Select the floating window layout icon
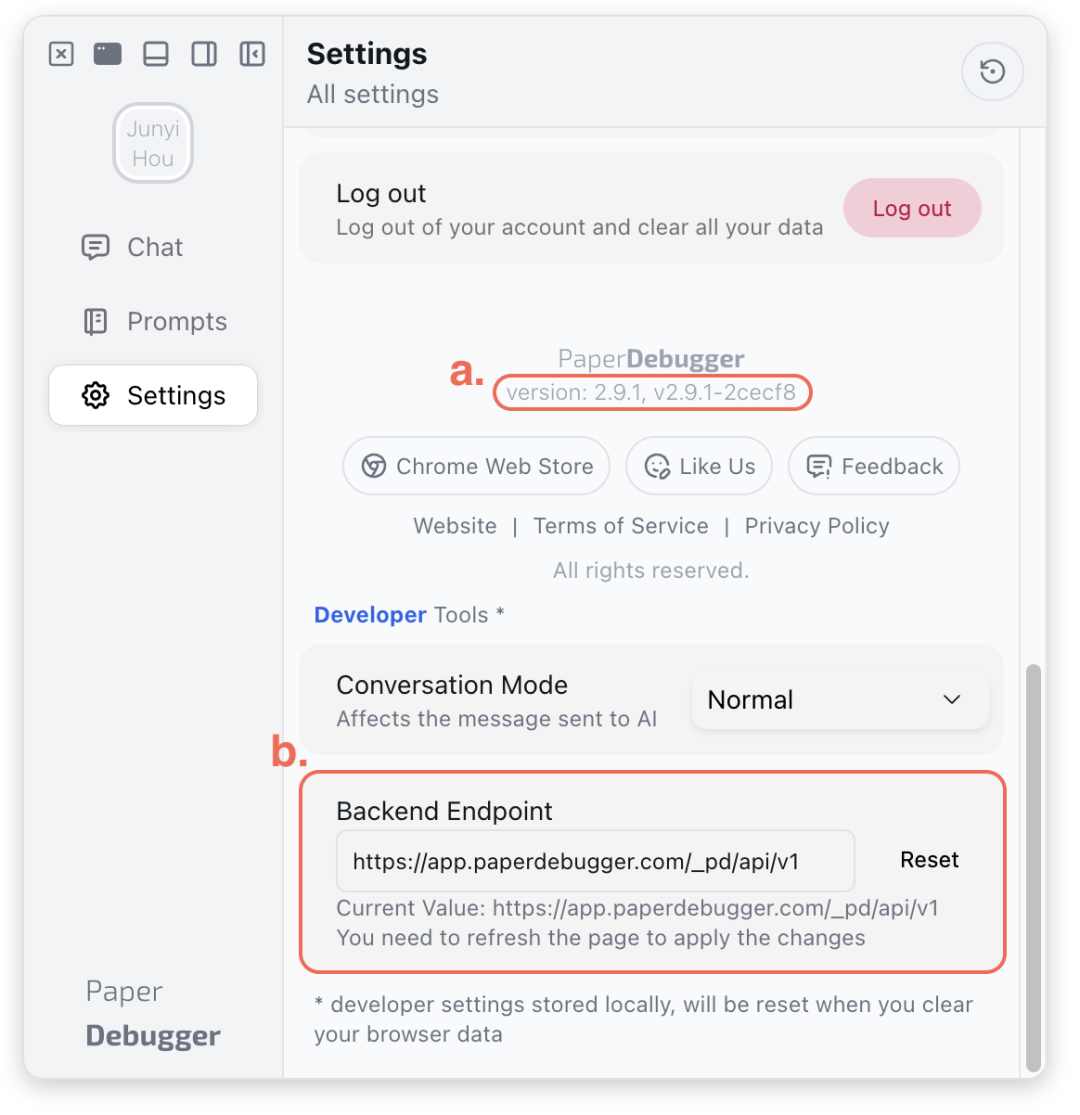Screen dimensions: 1080x1115 pyautogui.click(x=107, y=54)
